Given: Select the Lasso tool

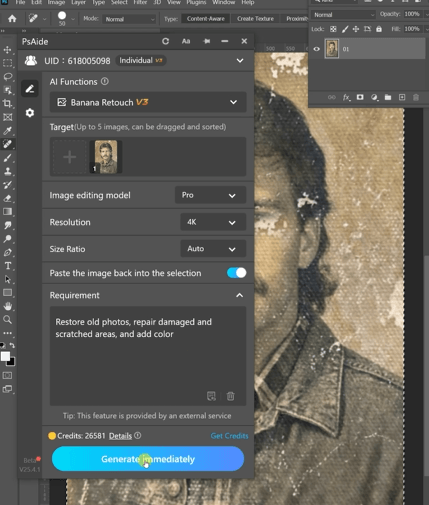Looking at the screenshot, I should (7, 77).
